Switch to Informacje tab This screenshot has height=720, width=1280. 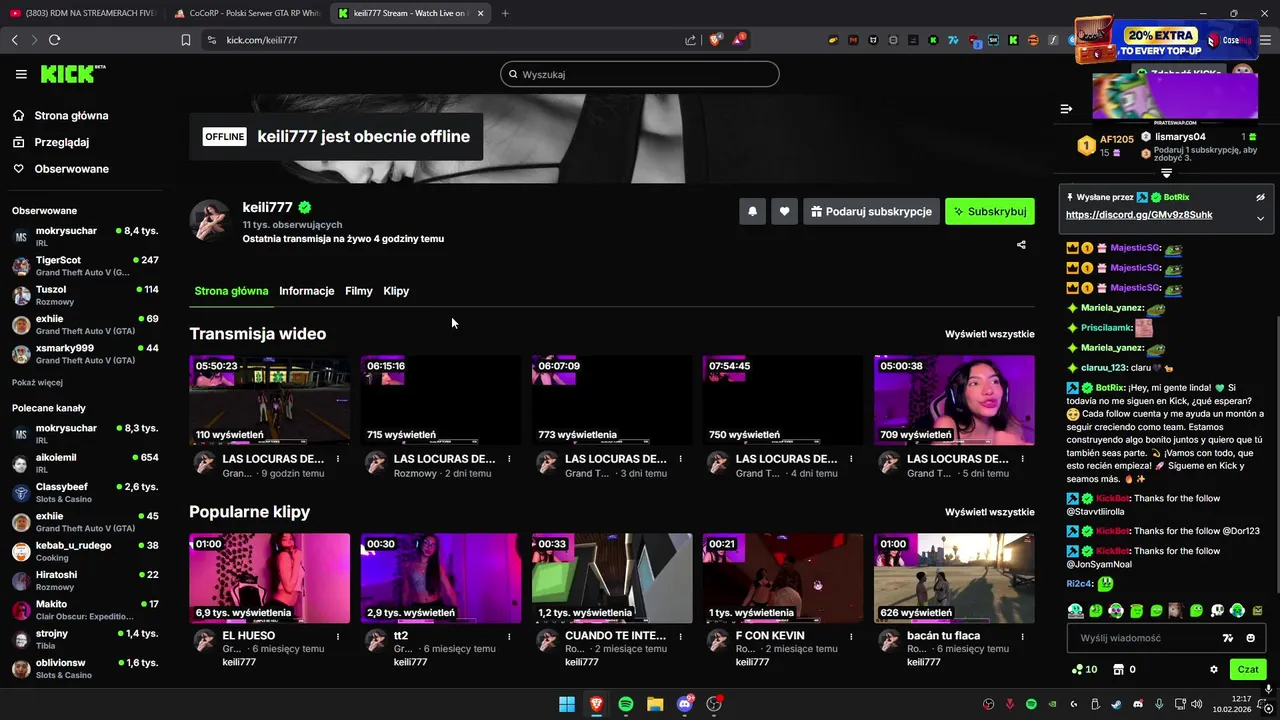(x=306, y=291)
